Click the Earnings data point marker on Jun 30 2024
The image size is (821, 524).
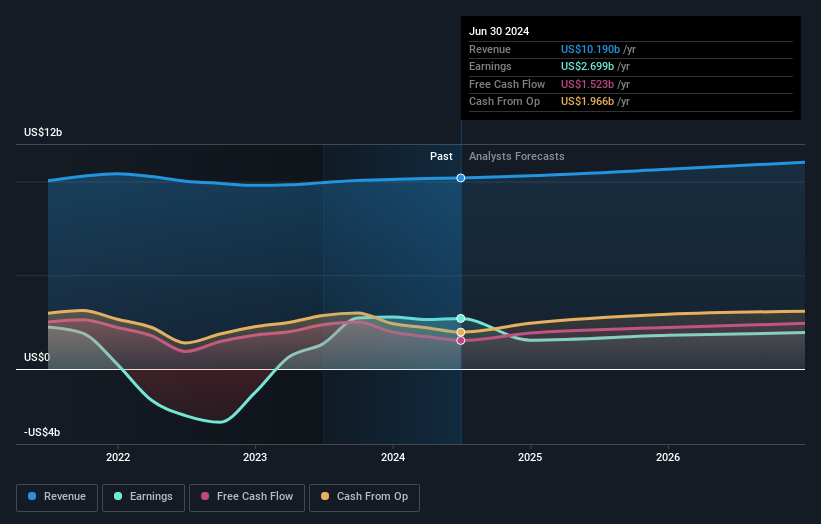tap(461, 318)
